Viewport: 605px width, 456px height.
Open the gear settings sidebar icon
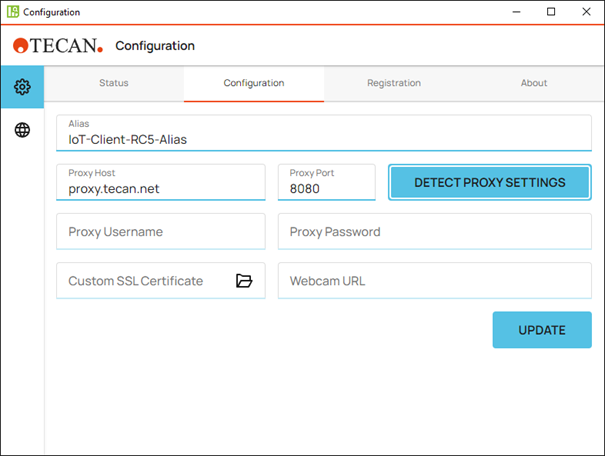pyautogui.click(x=22, y=87)
